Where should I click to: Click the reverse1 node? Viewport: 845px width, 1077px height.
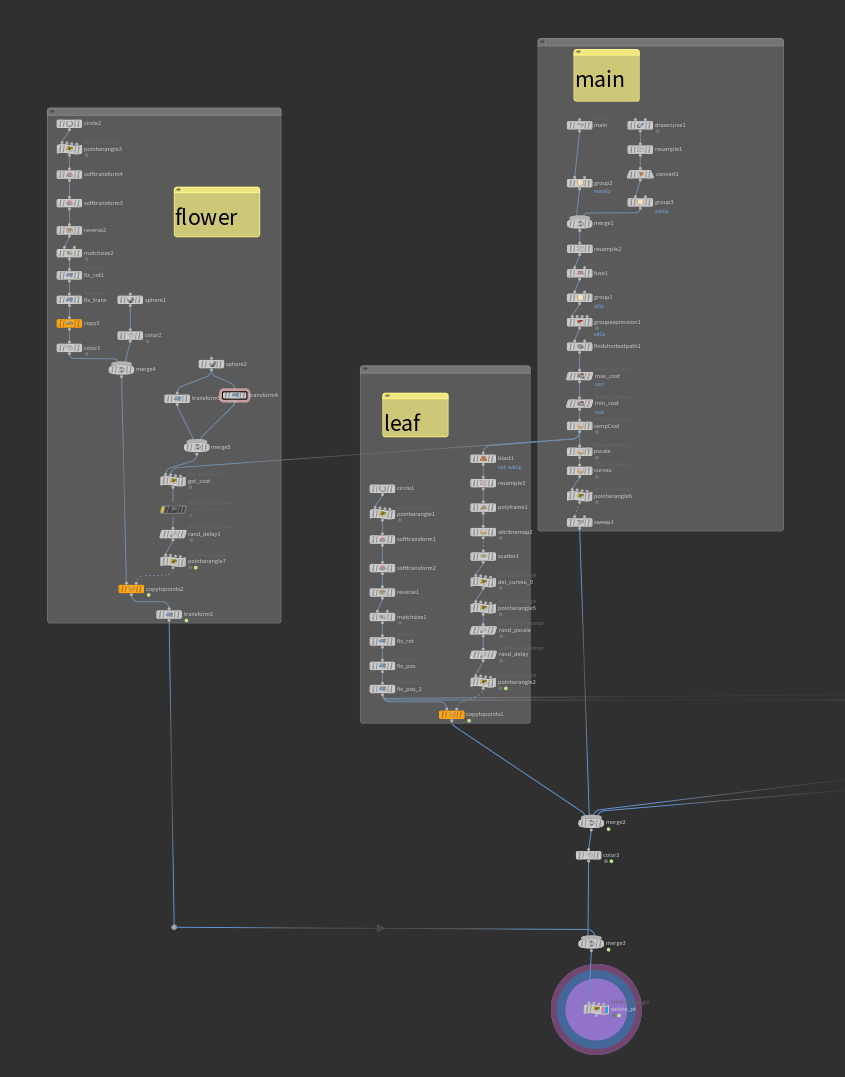[x=383, y=592]
